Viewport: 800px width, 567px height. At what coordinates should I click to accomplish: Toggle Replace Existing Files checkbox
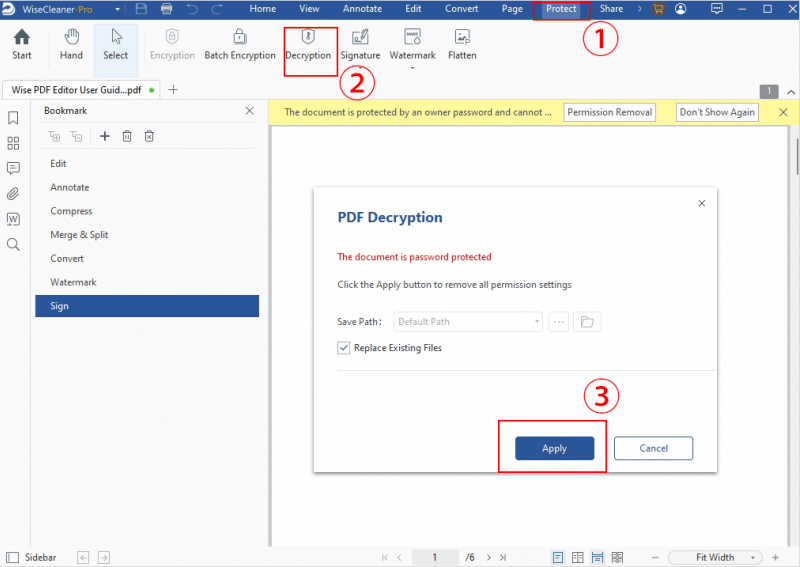point(343,348)
